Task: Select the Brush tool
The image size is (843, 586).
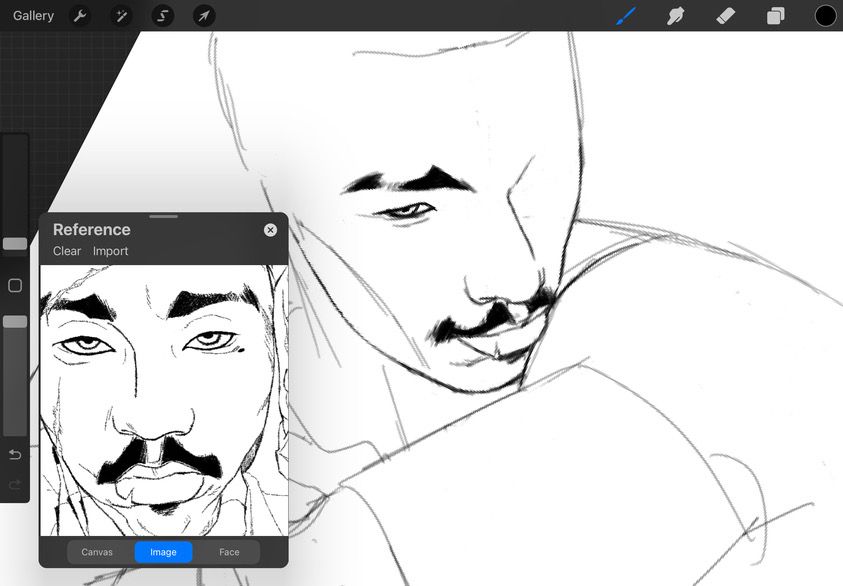Action: coord(626,16)
